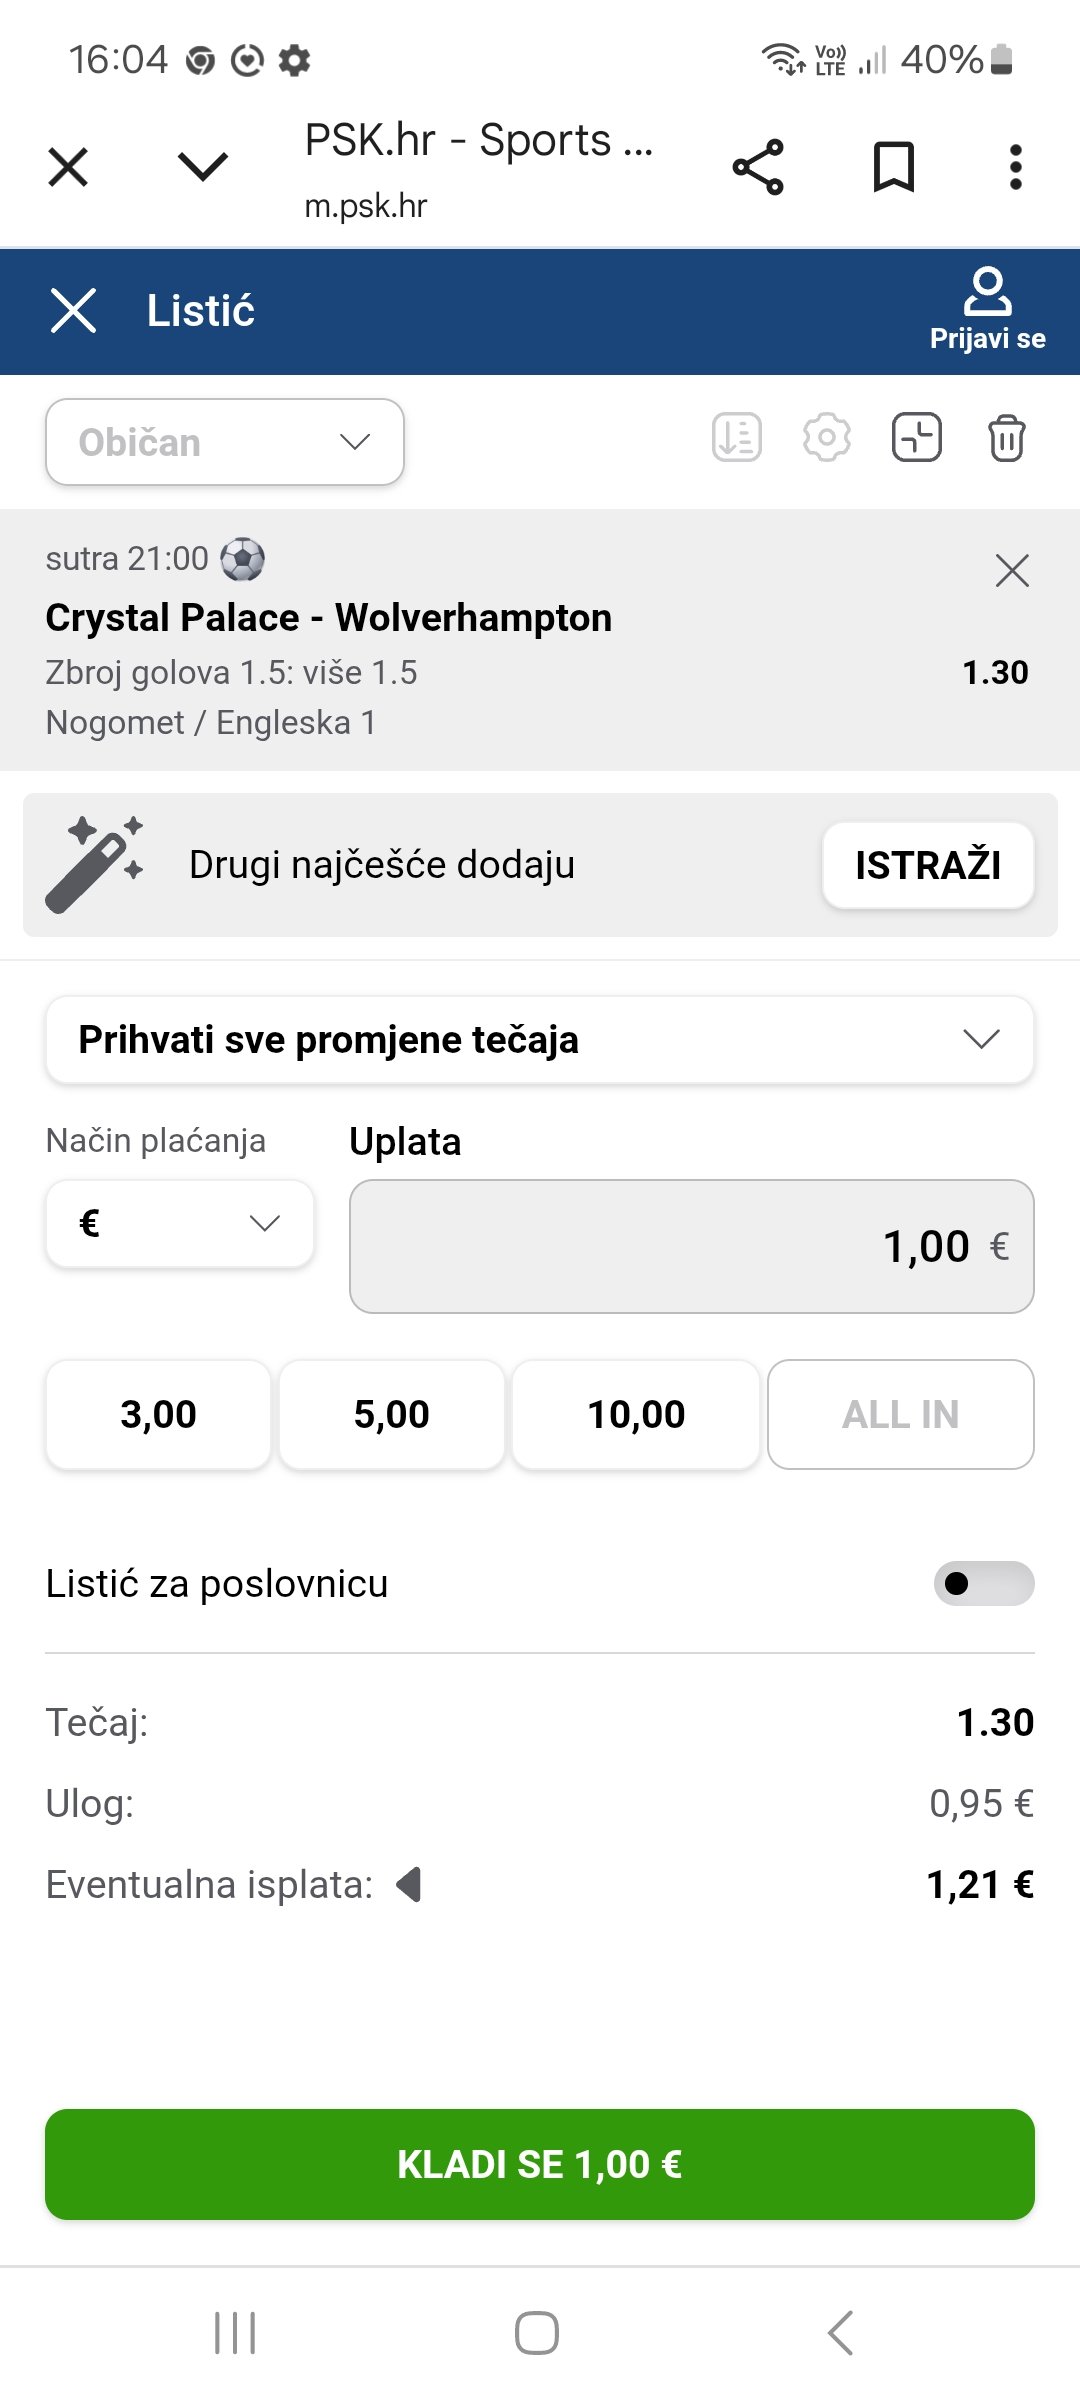This screenshot has height=2400, width=1080.
Task: Expand Prihvati sve promjene tečaja dropdown
Action: (x=540, y=1040)
